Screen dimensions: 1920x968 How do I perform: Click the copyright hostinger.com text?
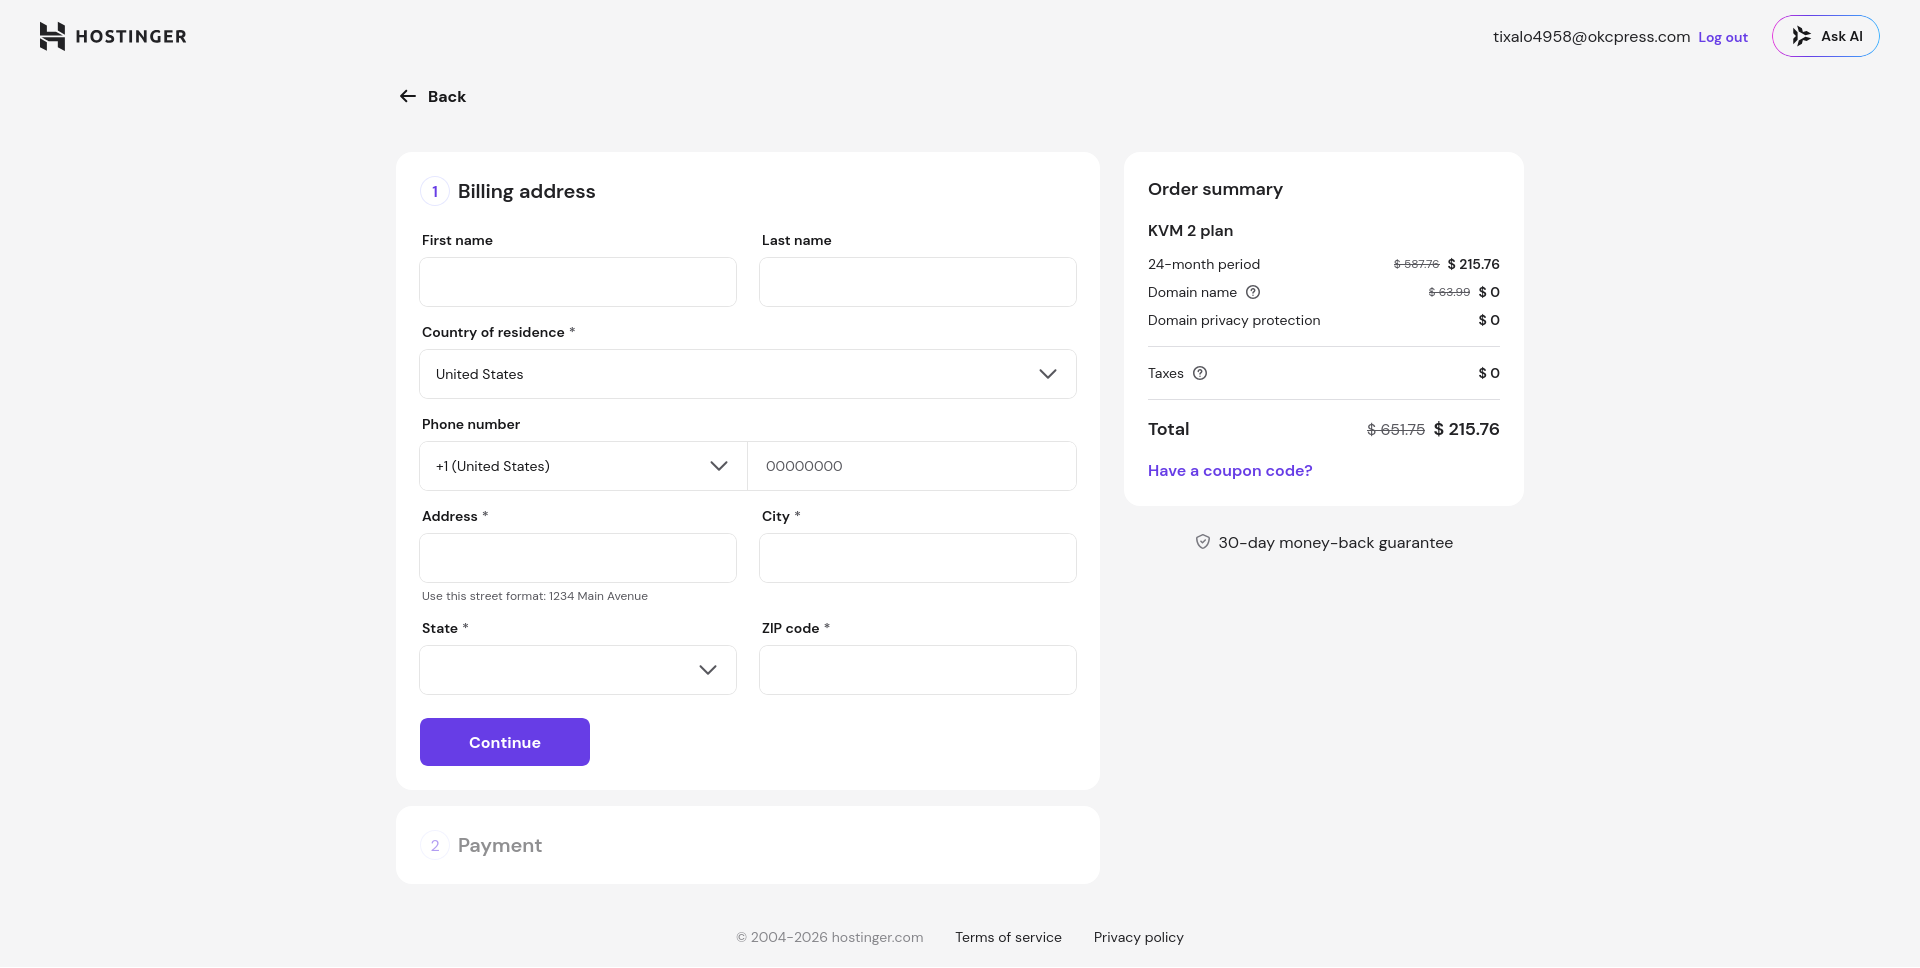click(830, 937)
